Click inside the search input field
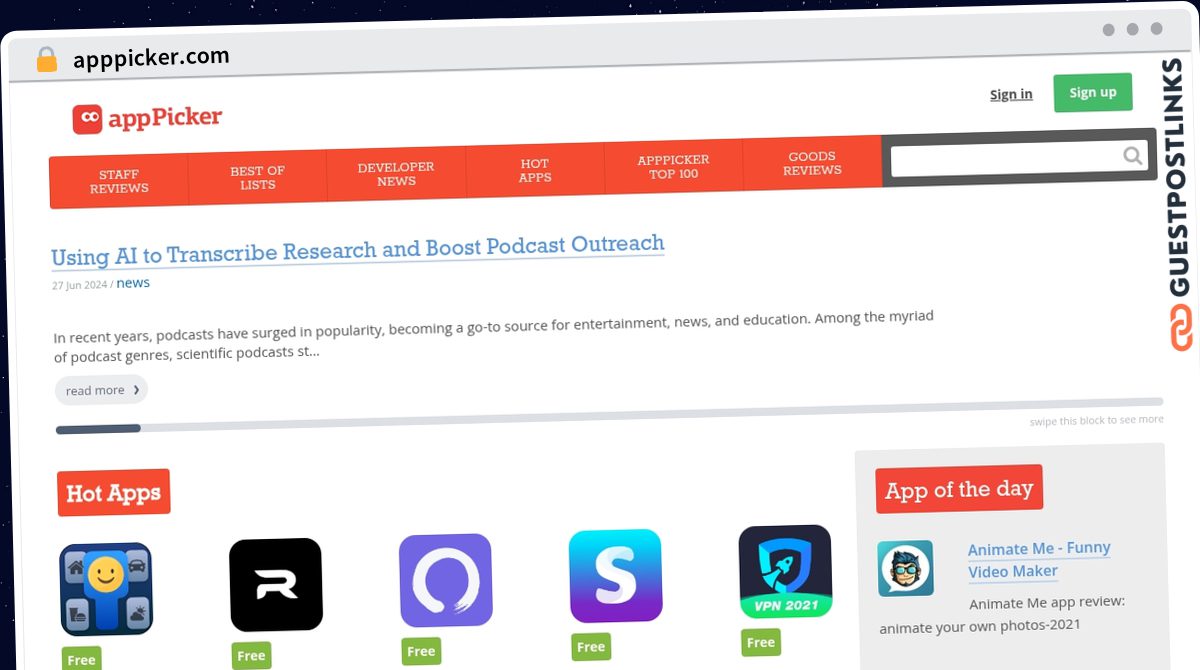This screenshot has height=670, width=1200. [x=1006, y=159]
